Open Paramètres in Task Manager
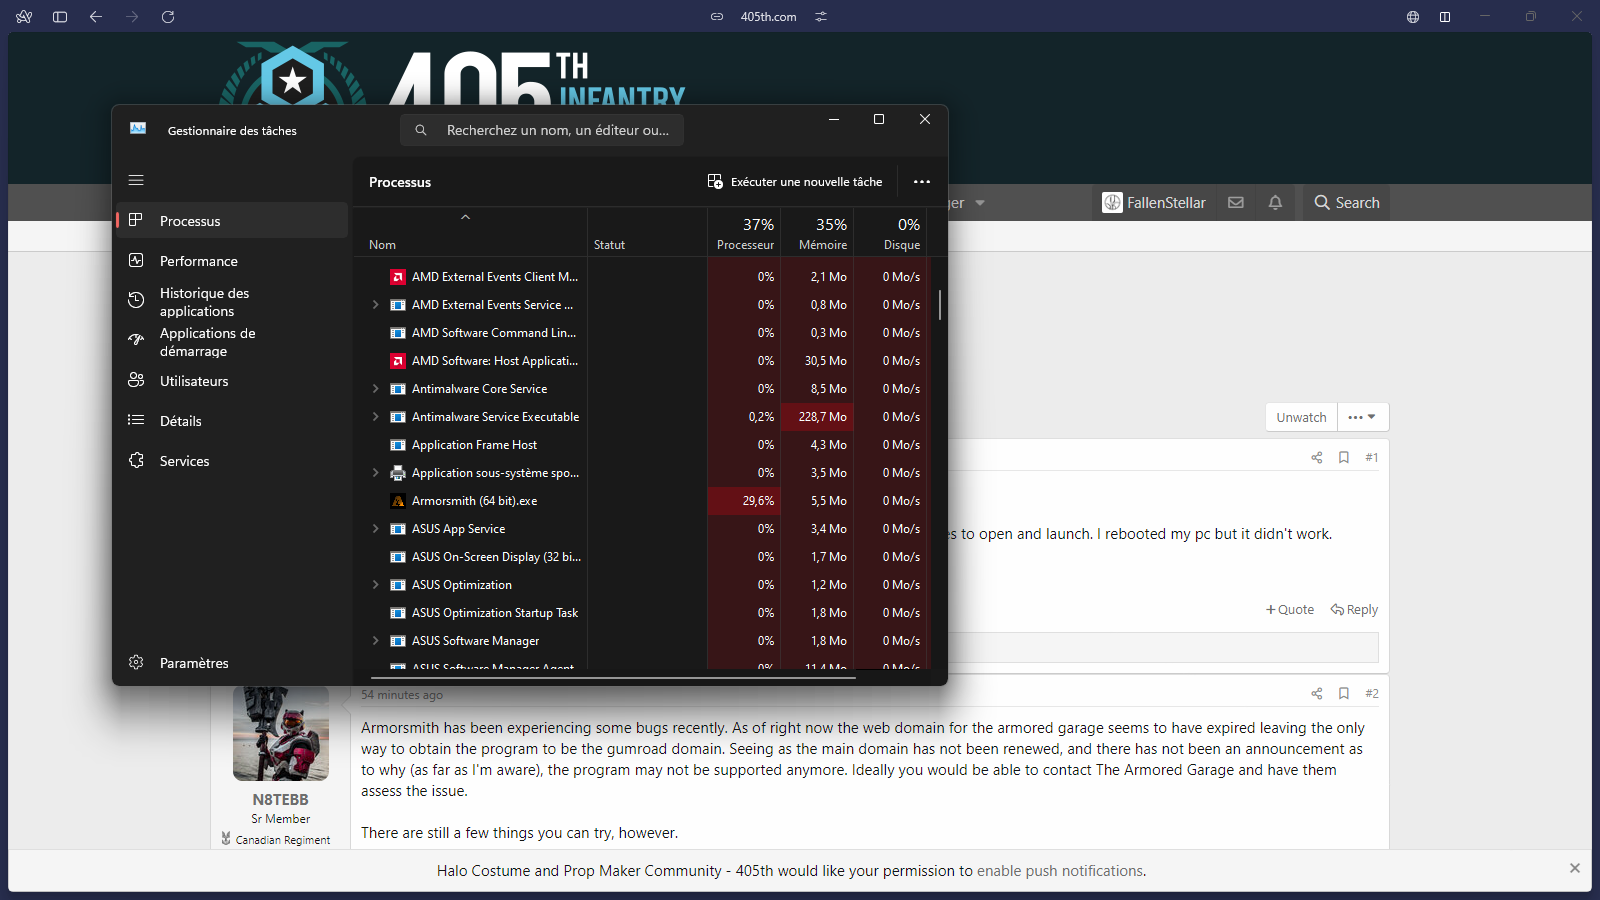The height and width of the screenshot is (900, 1600). tap(232, 663)
